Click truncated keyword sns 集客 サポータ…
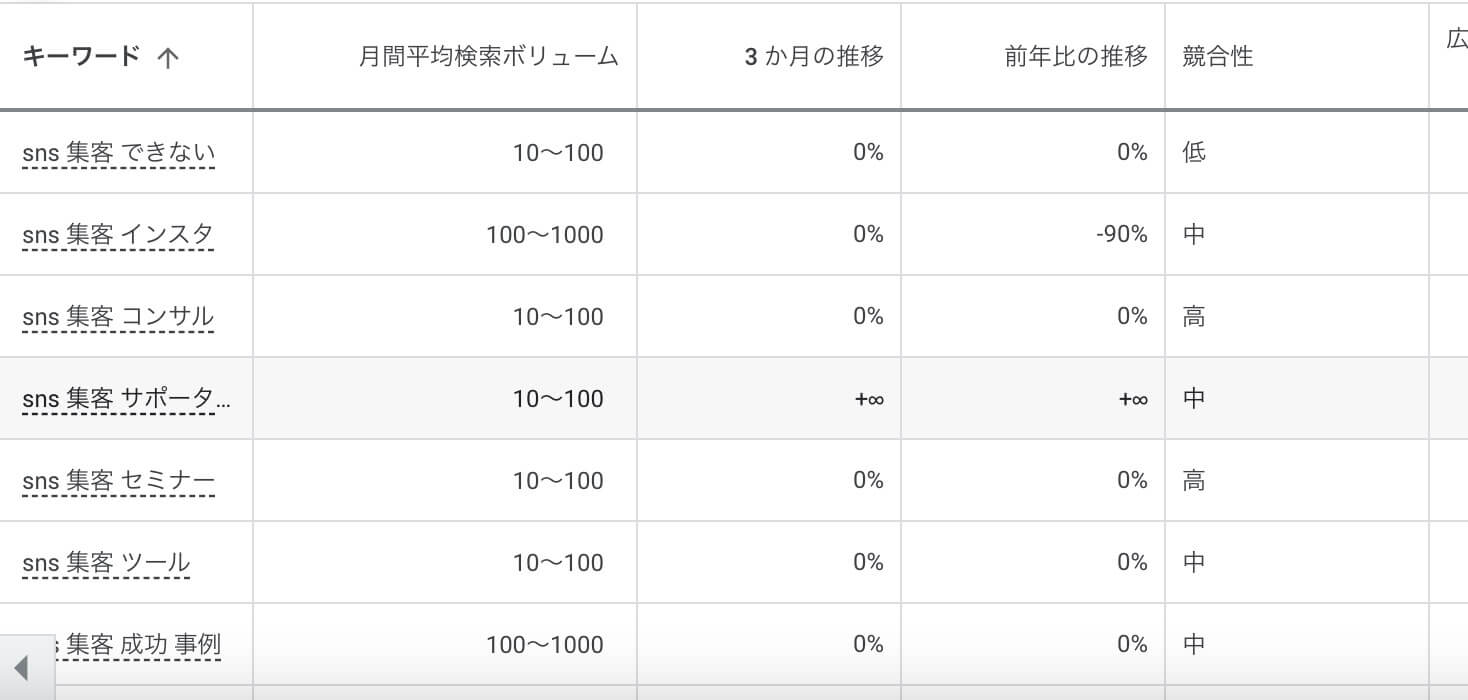Screen dimensions: 1468x700 pos(126,399)
